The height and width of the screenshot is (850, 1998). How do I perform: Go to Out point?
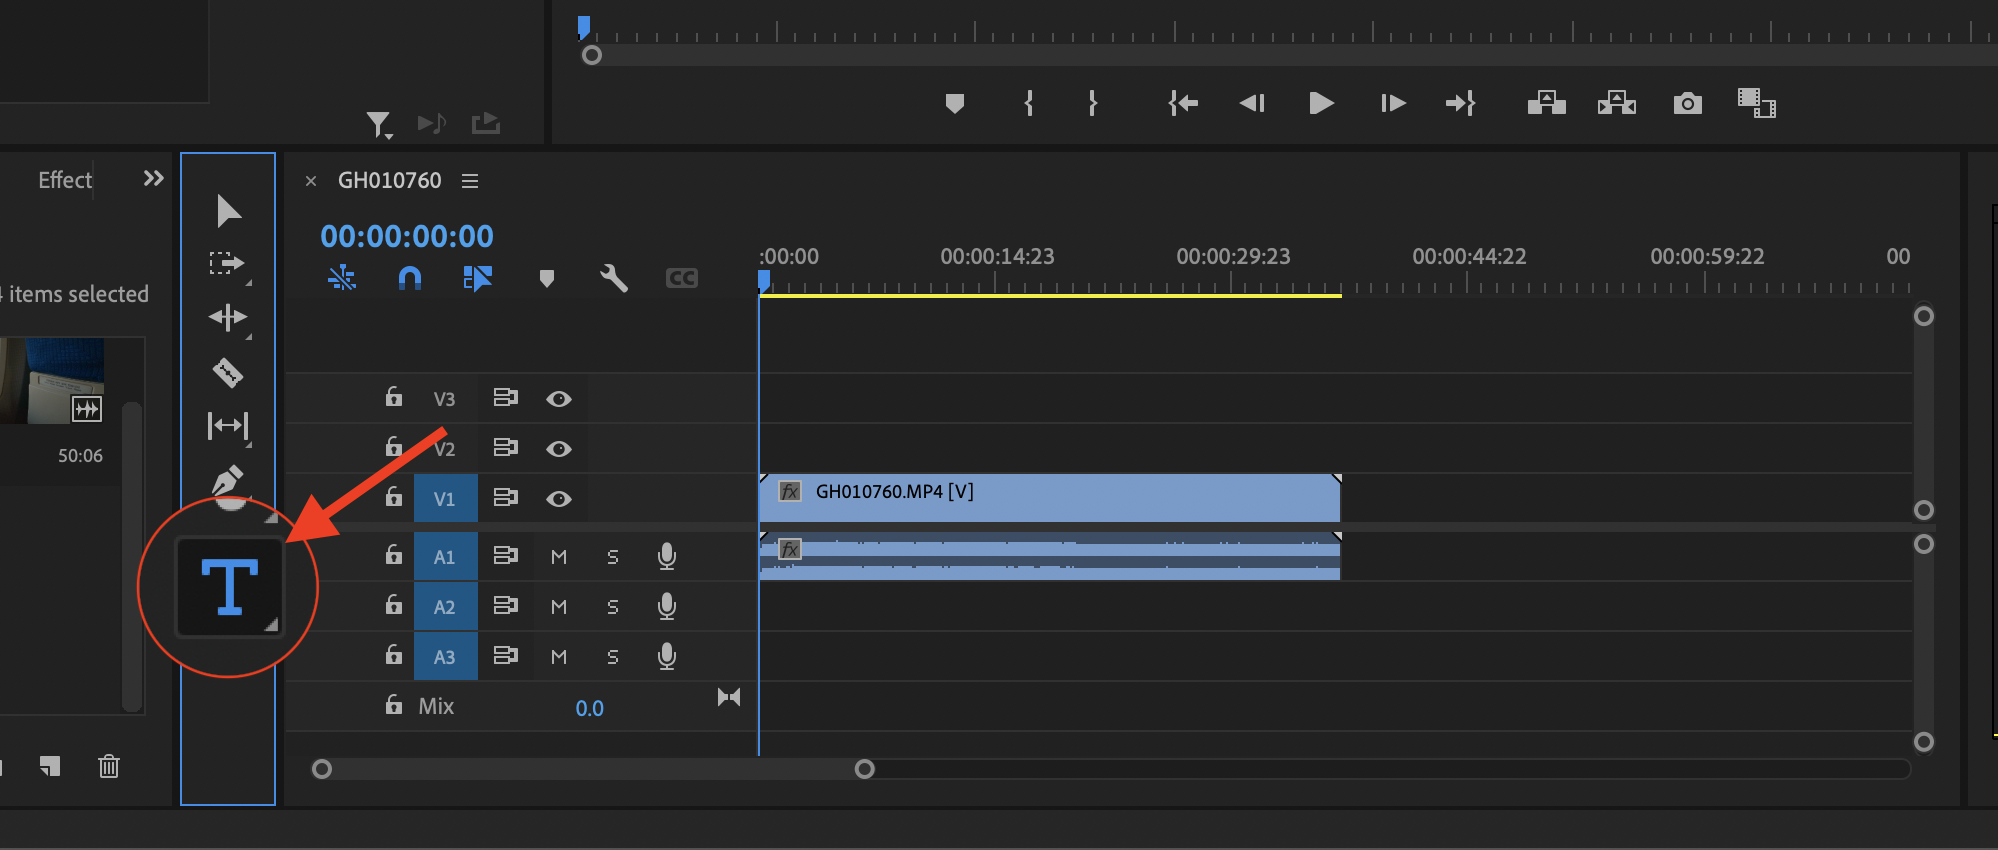pyautogui.click(x=1460, y=103)
